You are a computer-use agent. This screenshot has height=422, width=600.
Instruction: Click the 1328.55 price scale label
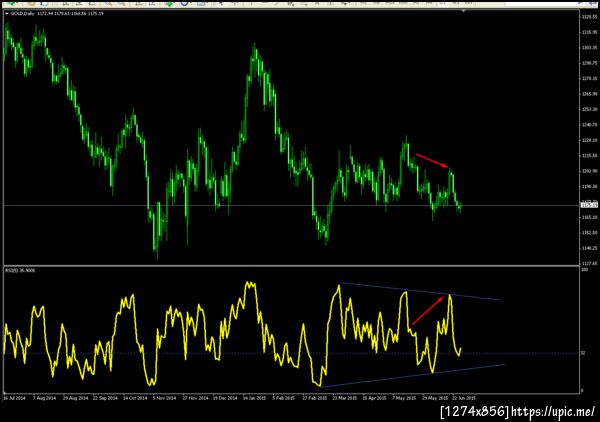pos(589,17)
